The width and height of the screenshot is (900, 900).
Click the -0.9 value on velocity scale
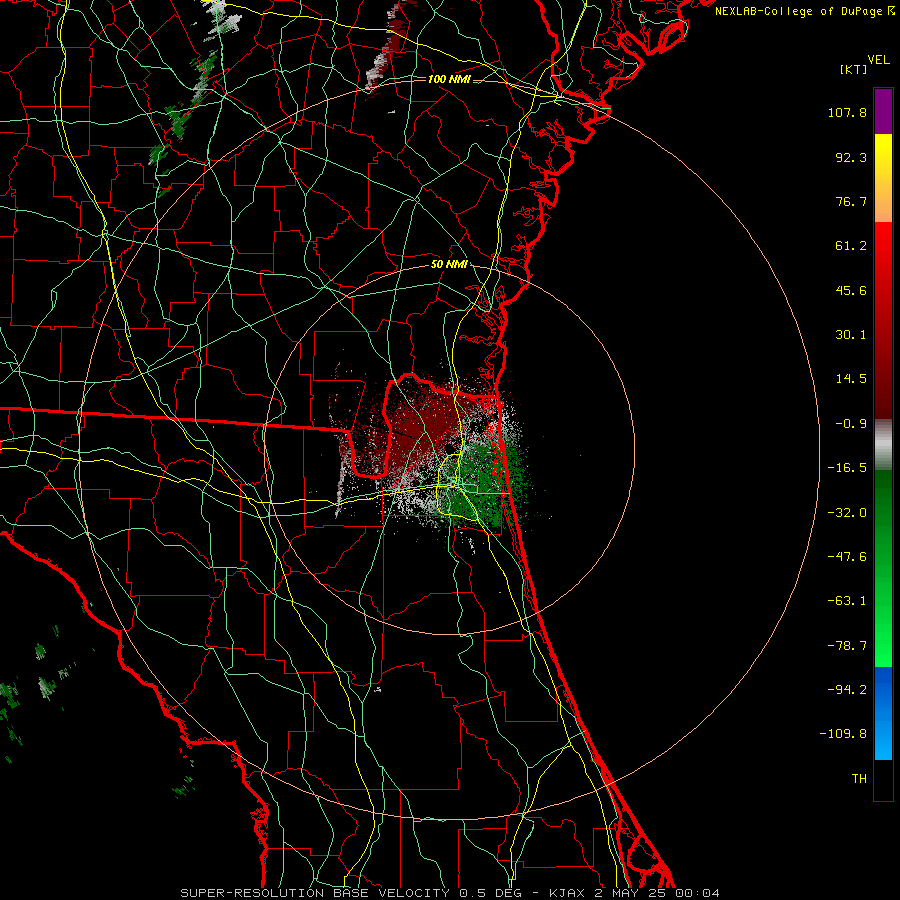tap(851, 423)
